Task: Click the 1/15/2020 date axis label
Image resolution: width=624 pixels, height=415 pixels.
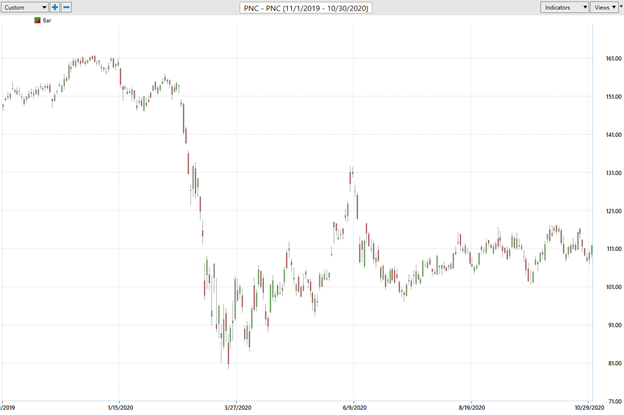Action: click(x=120, y=407)
